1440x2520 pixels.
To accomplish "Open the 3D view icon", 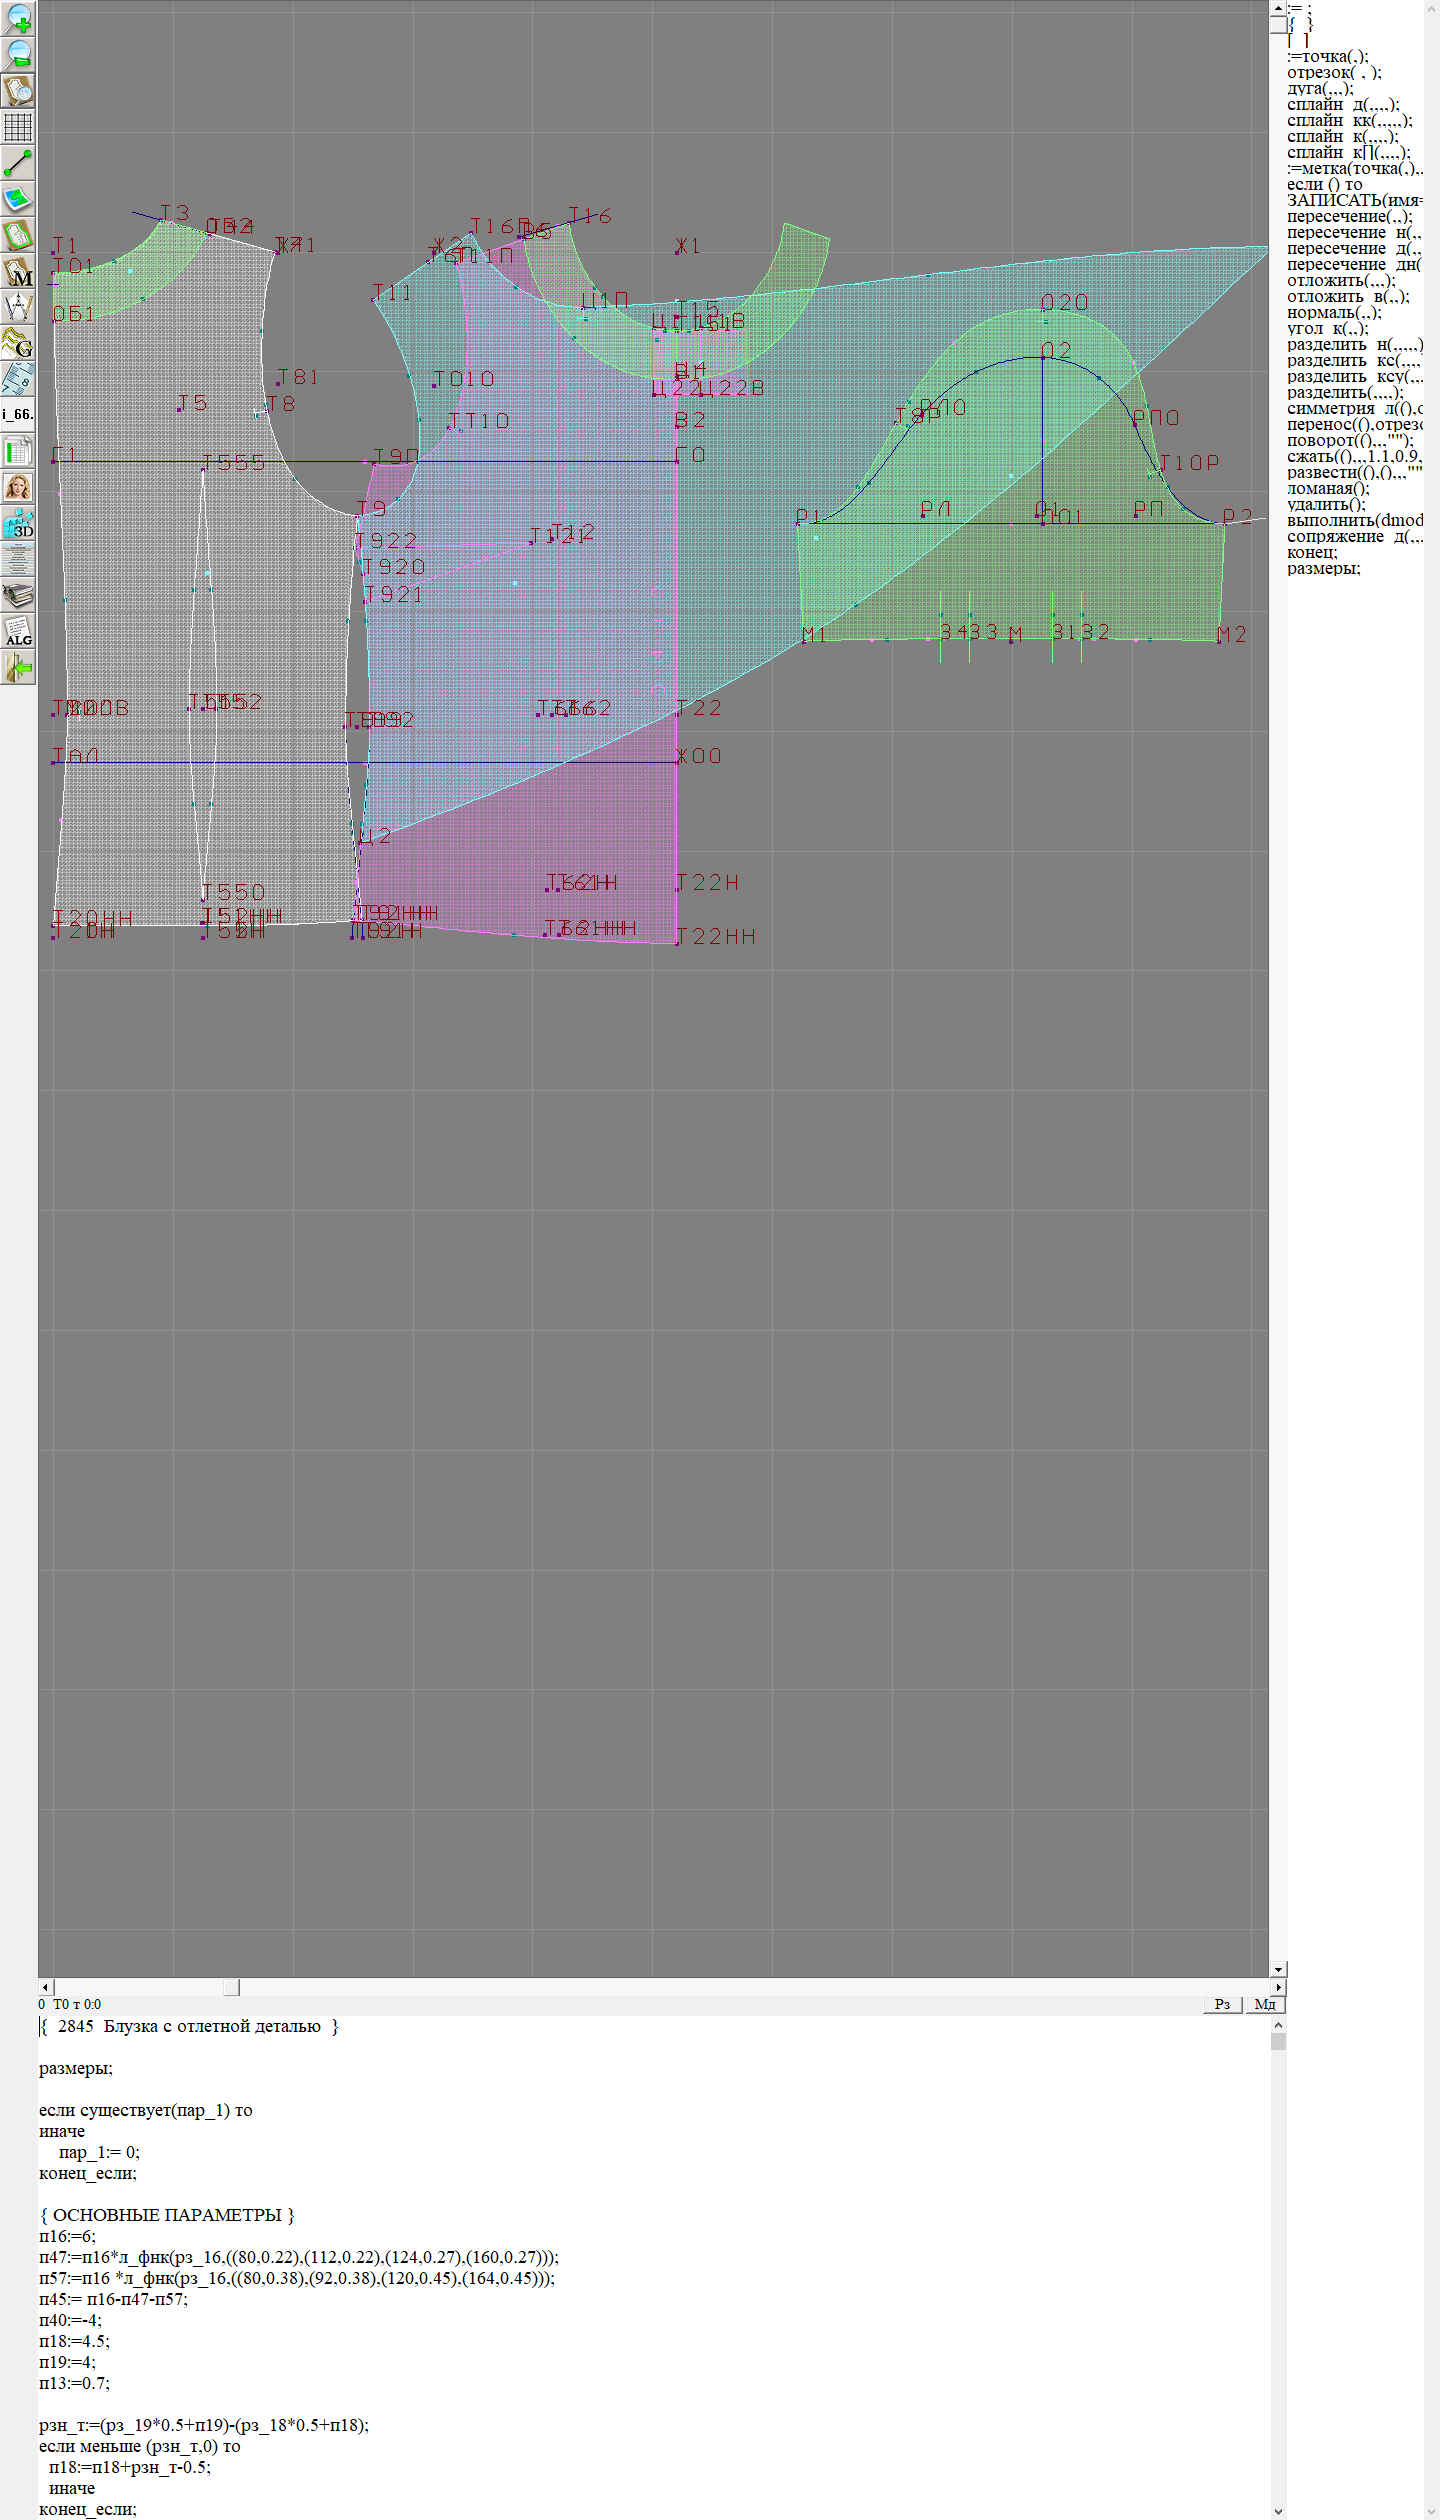I will point(18,523).
